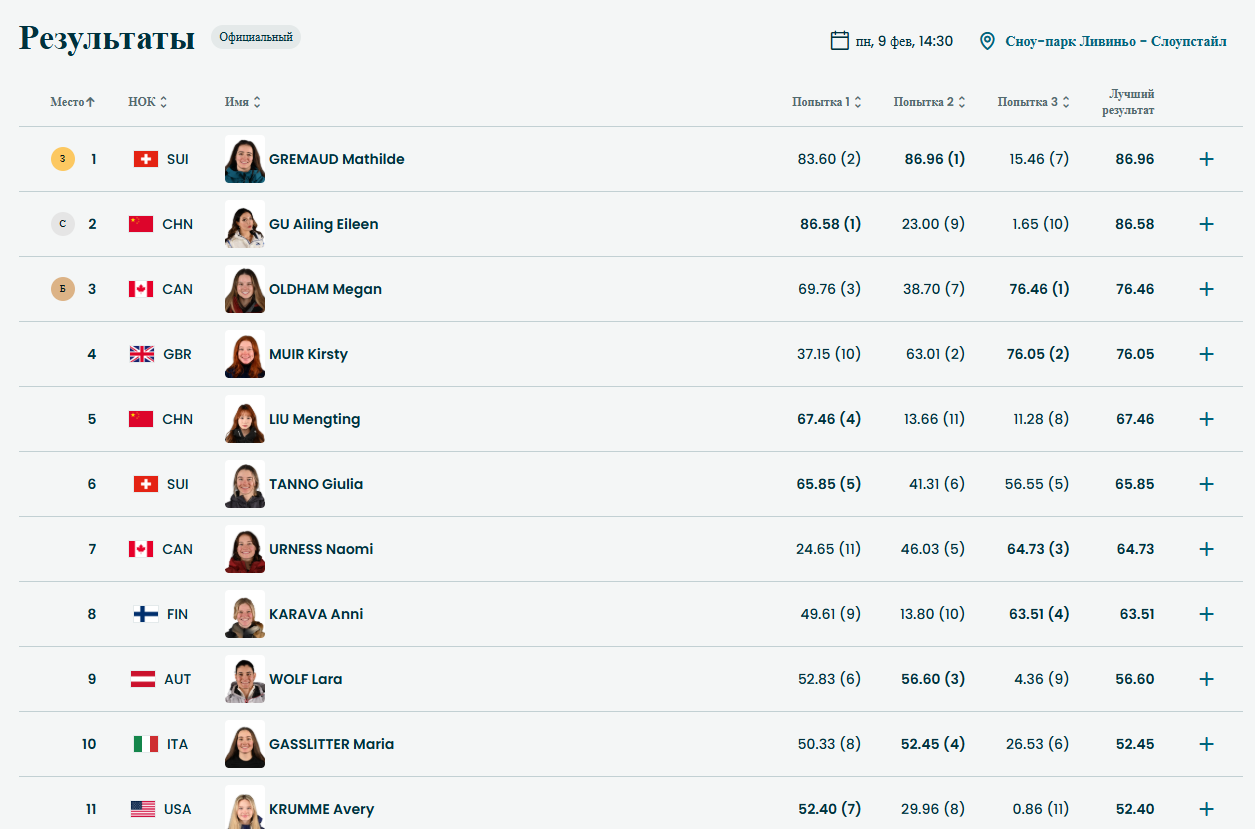This screenshot has width=1255, height=829.
Task: Sort the table by Место column
Action: coord(72,102)
